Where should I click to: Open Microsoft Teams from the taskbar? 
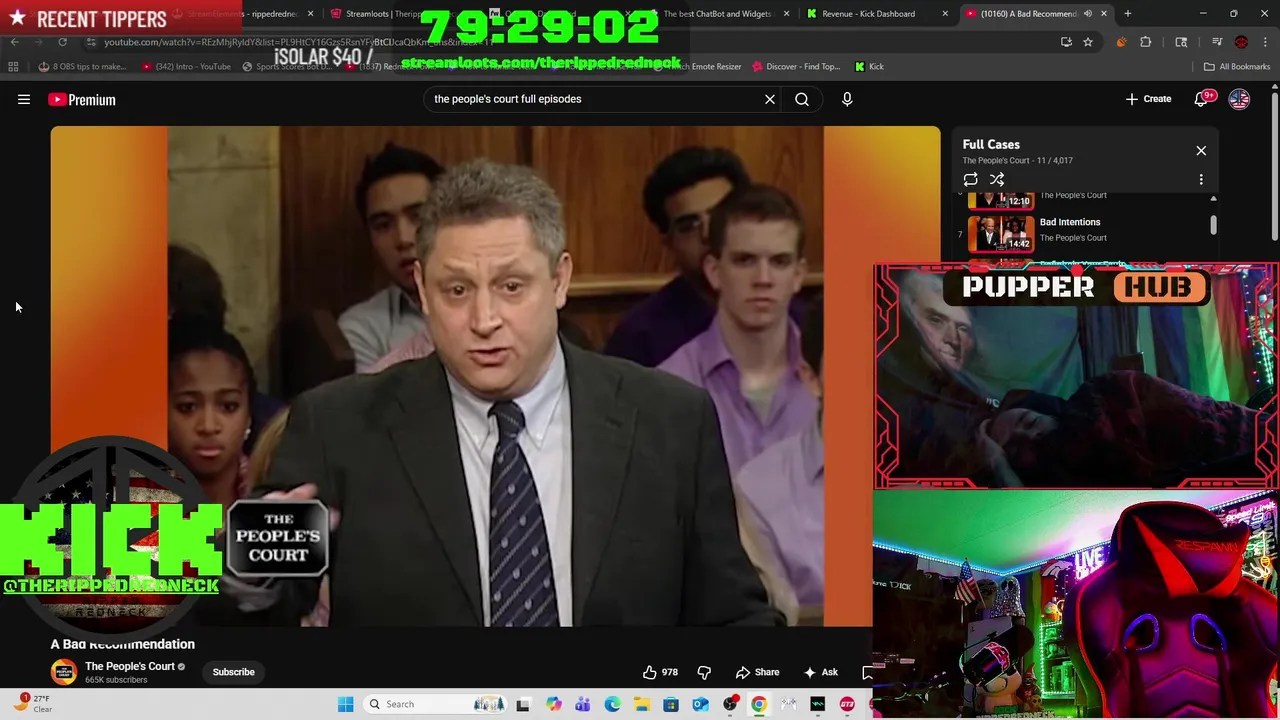click(x=583, y=704)
